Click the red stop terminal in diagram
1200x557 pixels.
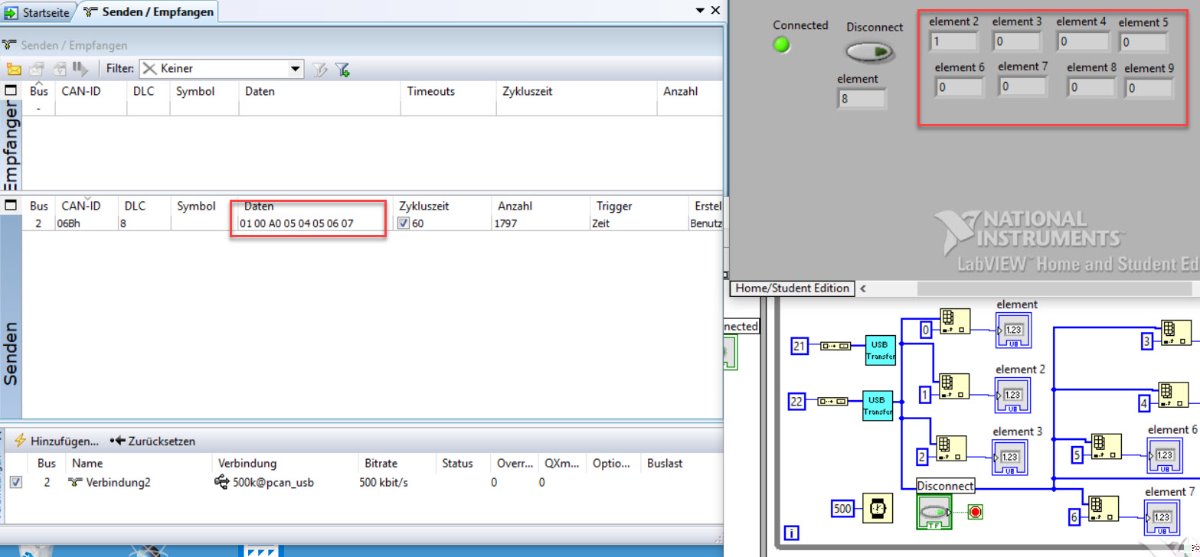click(x=975, y=512)
